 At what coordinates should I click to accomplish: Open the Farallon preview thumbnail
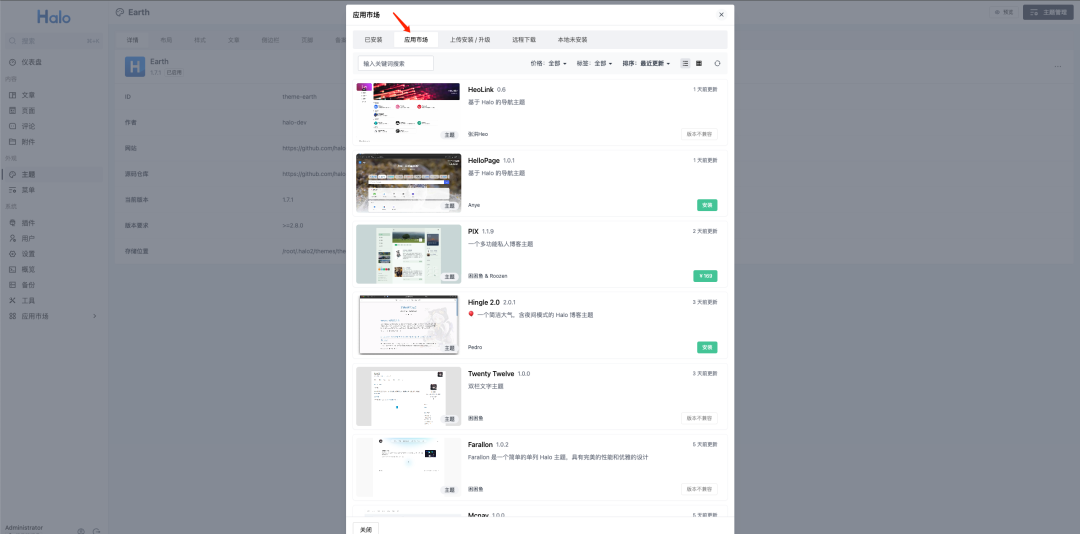coord(408,467)
